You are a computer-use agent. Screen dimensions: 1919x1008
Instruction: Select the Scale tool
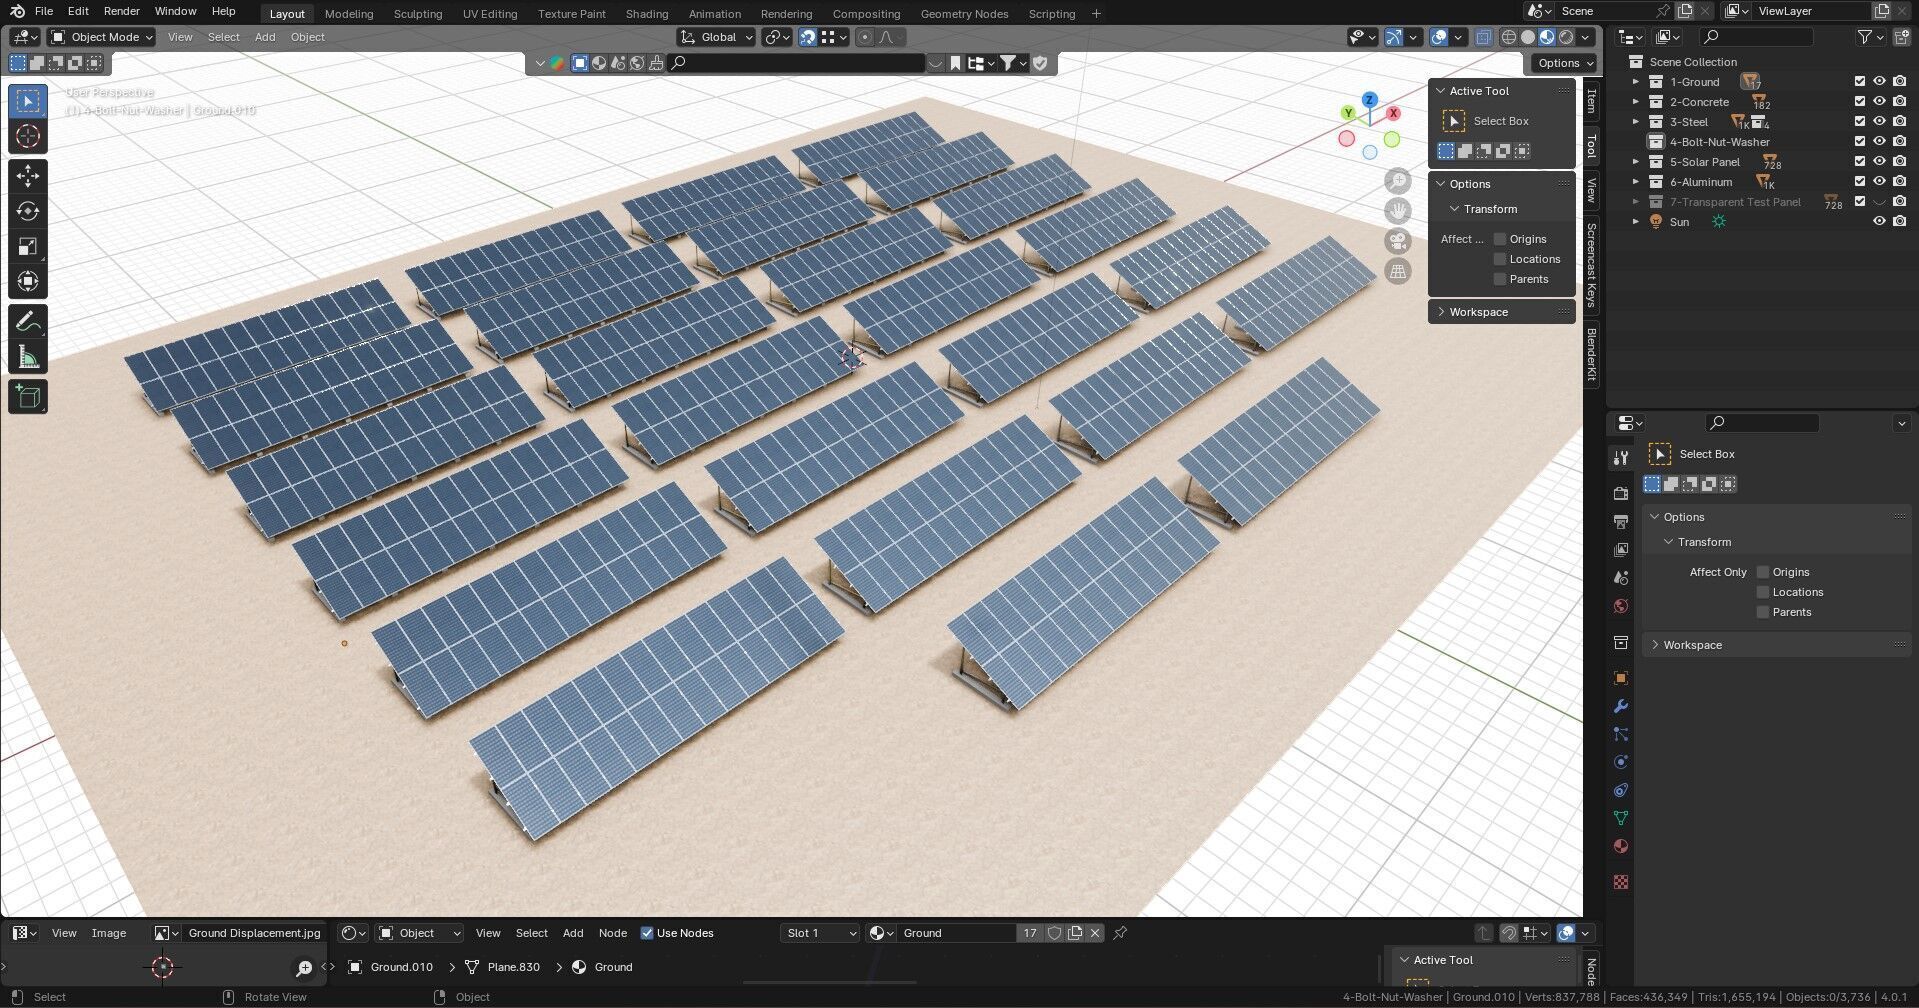coord(28,246)
